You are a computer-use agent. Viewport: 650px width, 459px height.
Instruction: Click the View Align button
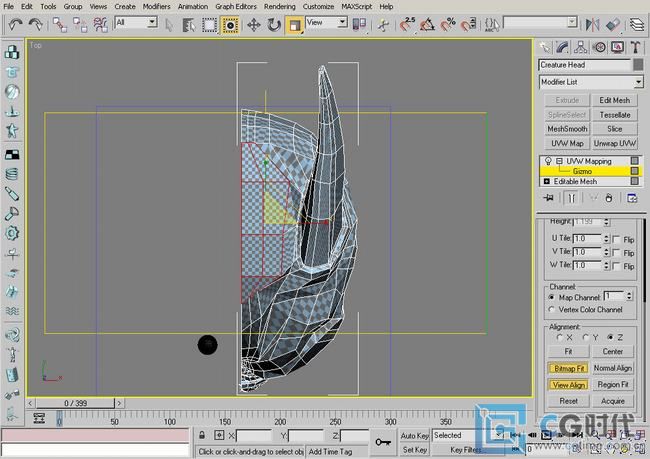coord(568,385)
